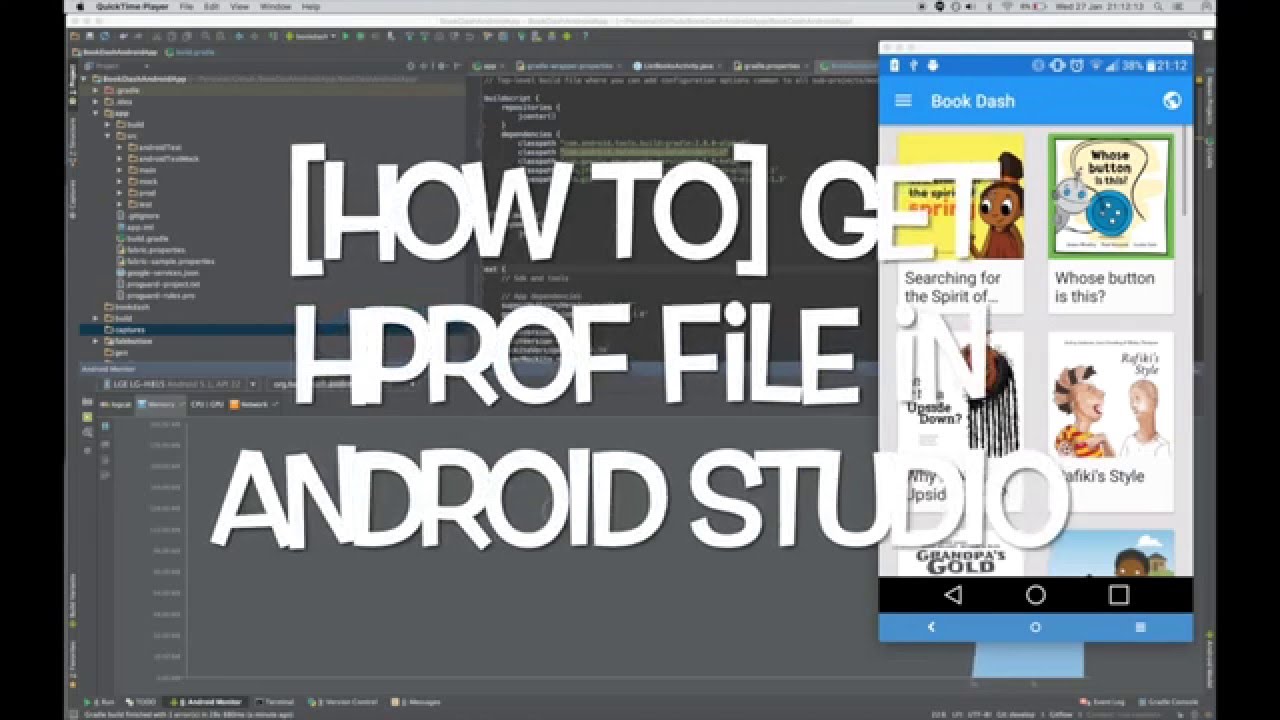The width and height of the screenshot is (1280, 720).
Task: Open the Terminal tool window
Action: click(276, 702)
